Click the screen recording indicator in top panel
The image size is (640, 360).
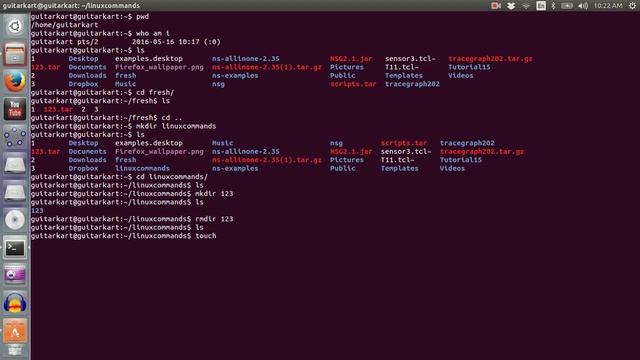496,5
